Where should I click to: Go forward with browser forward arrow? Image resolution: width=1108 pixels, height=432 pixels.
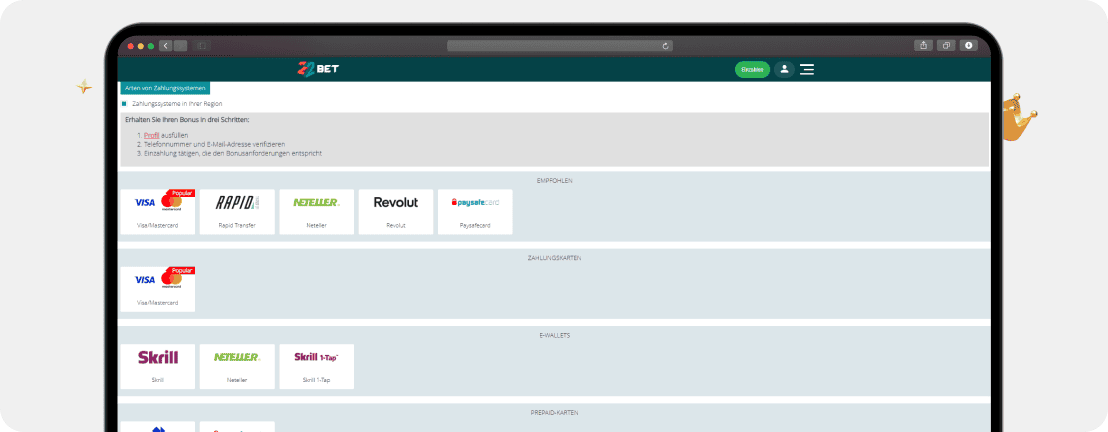click(x=180, y=45)
